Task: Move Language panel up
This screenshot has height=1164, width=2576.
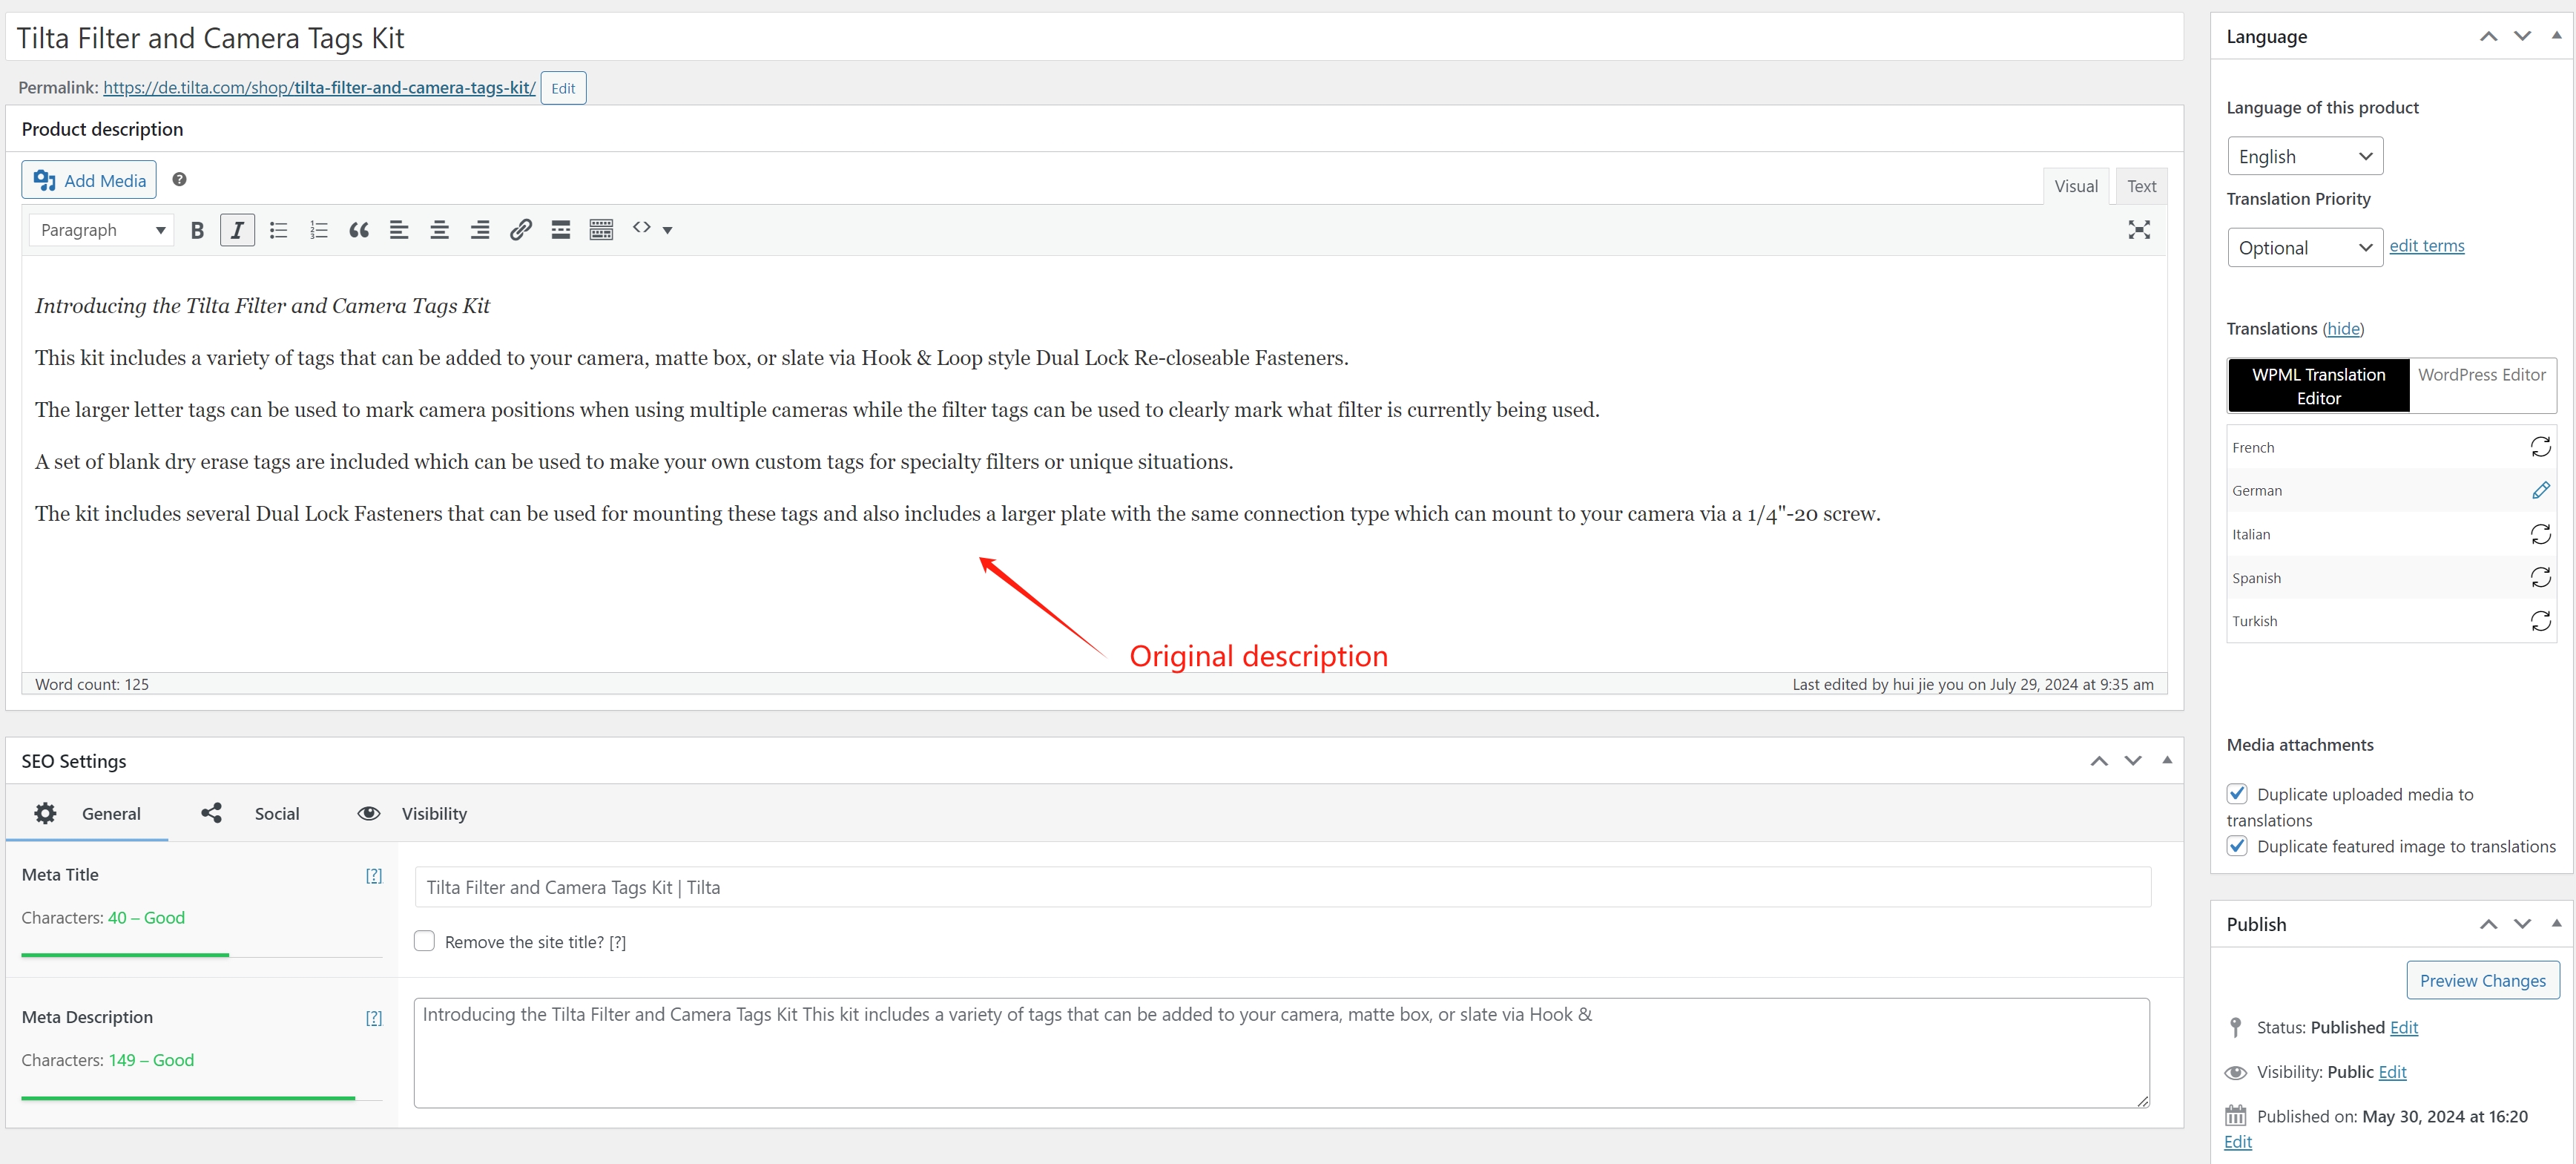Action: click(x=2488, y=36)
